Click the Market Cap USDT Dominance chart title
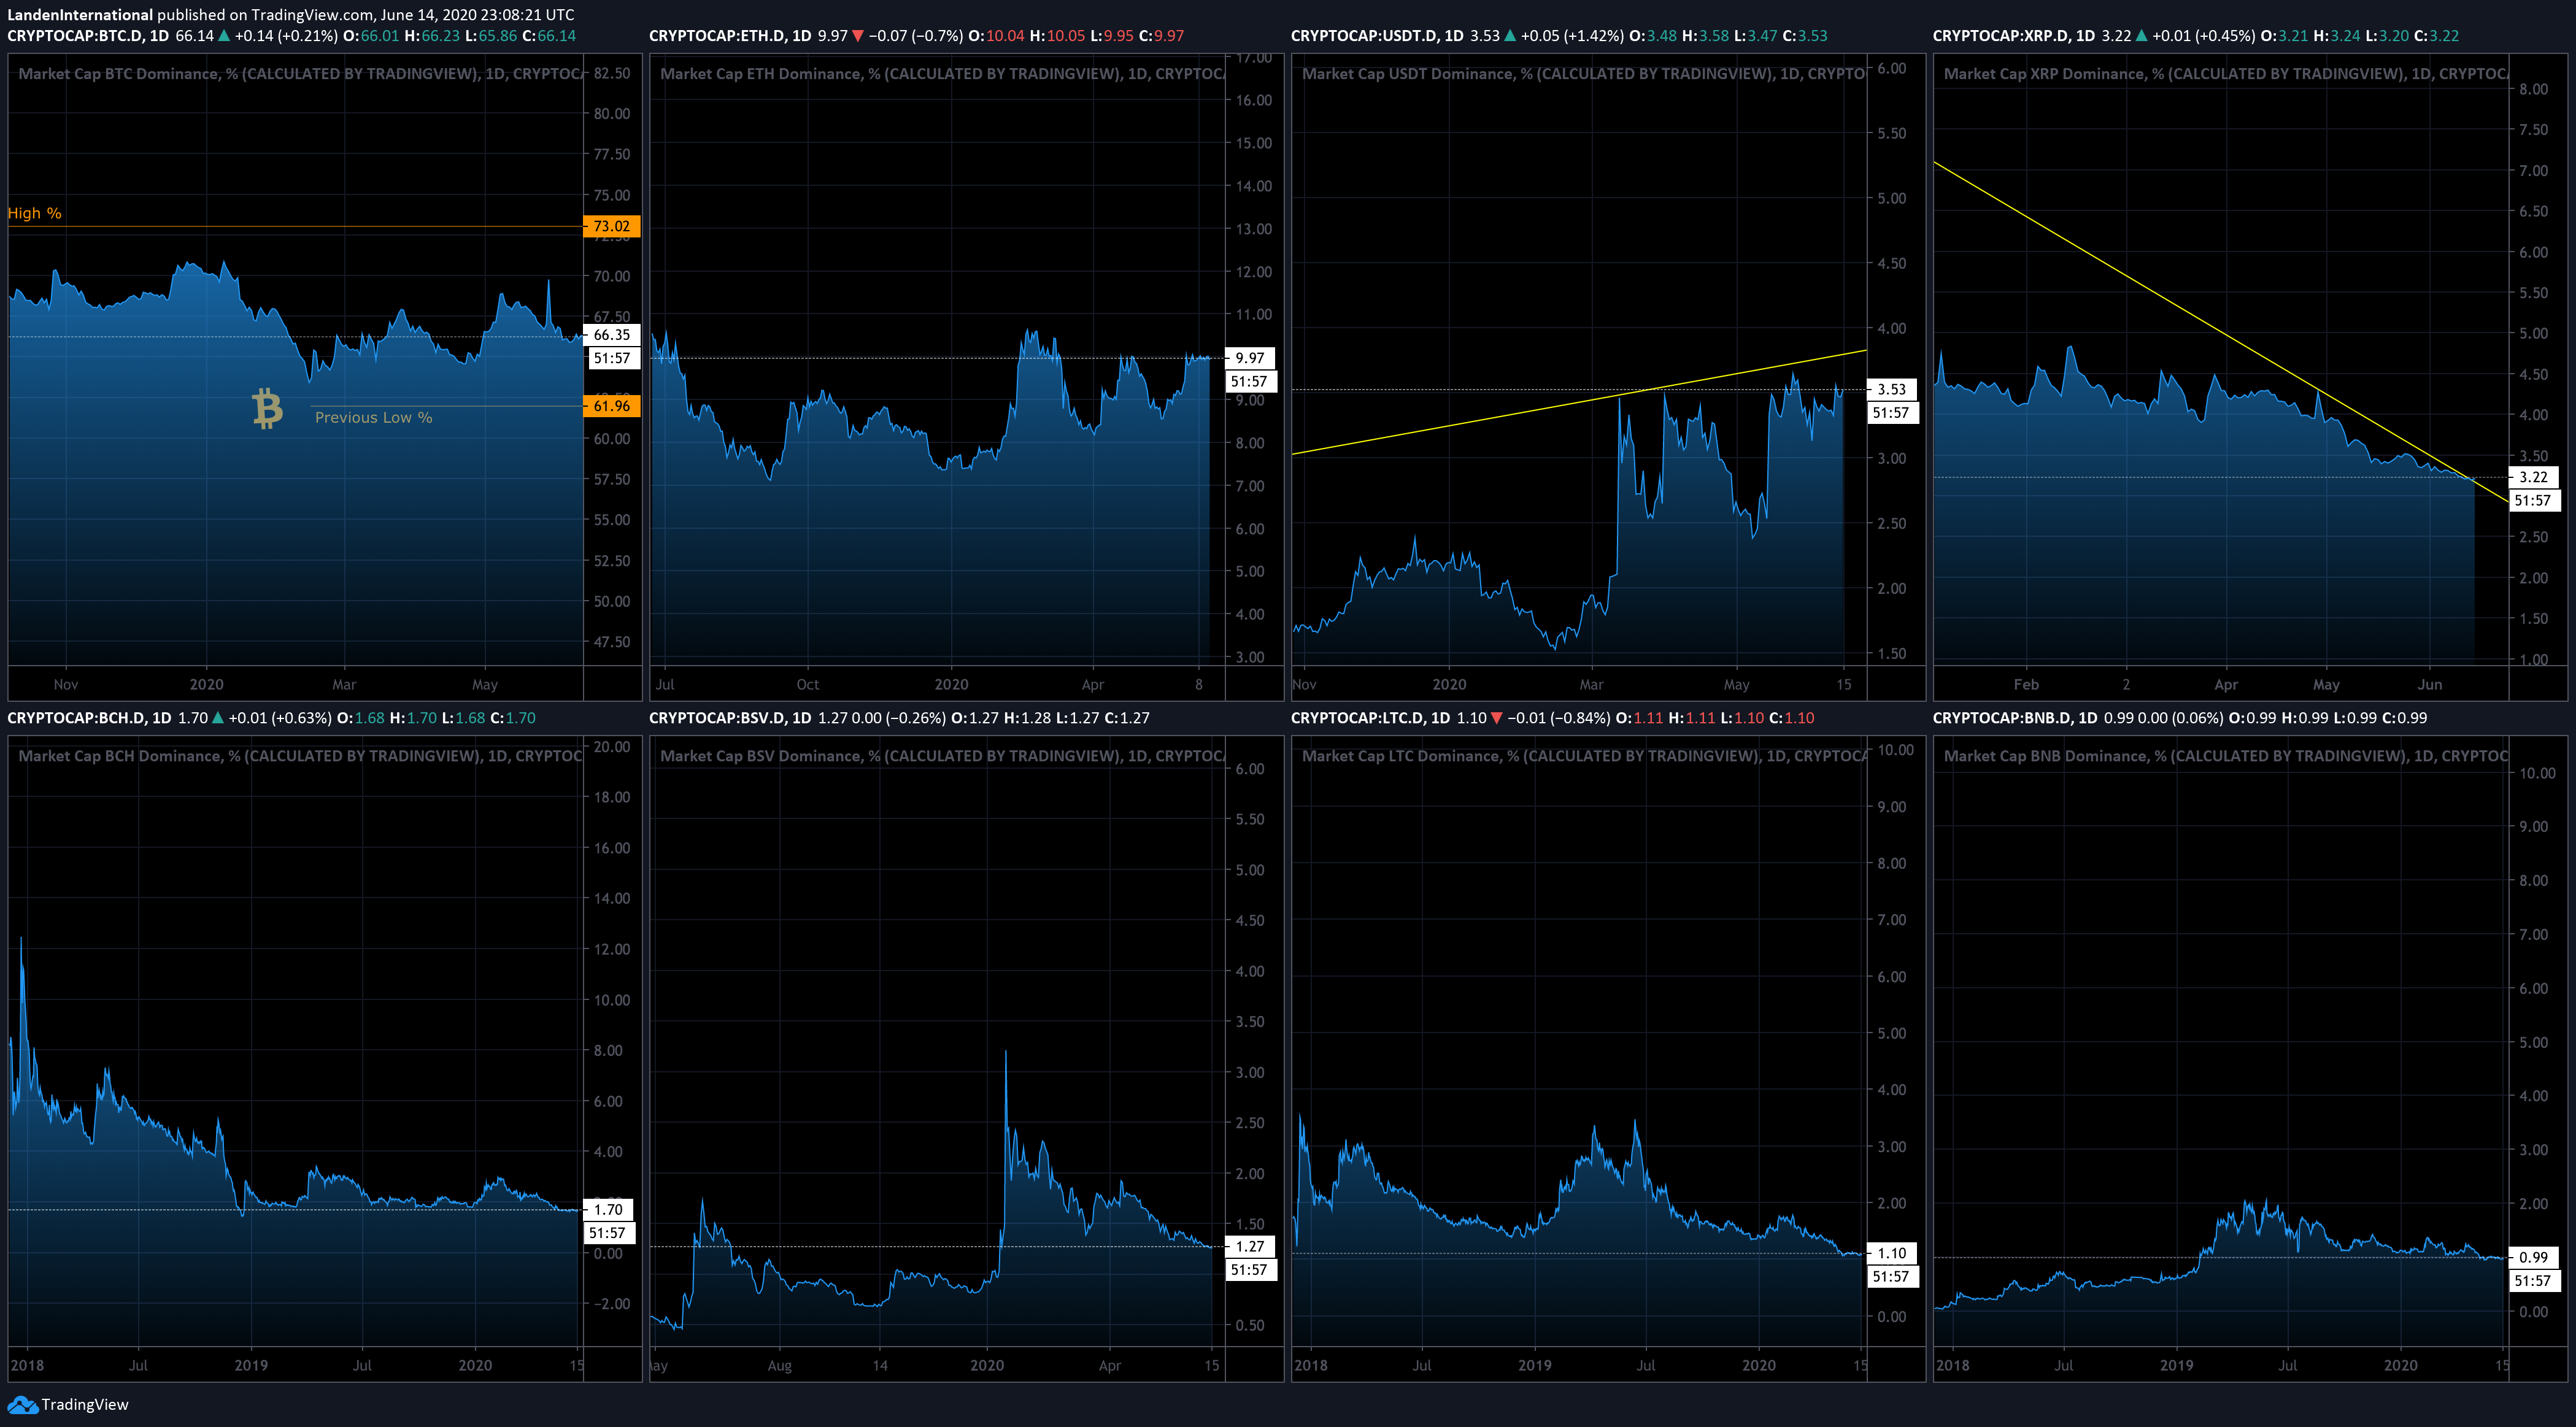Image resolution: width=2576 pixels, height=1427 pixels. [1584, 74]
